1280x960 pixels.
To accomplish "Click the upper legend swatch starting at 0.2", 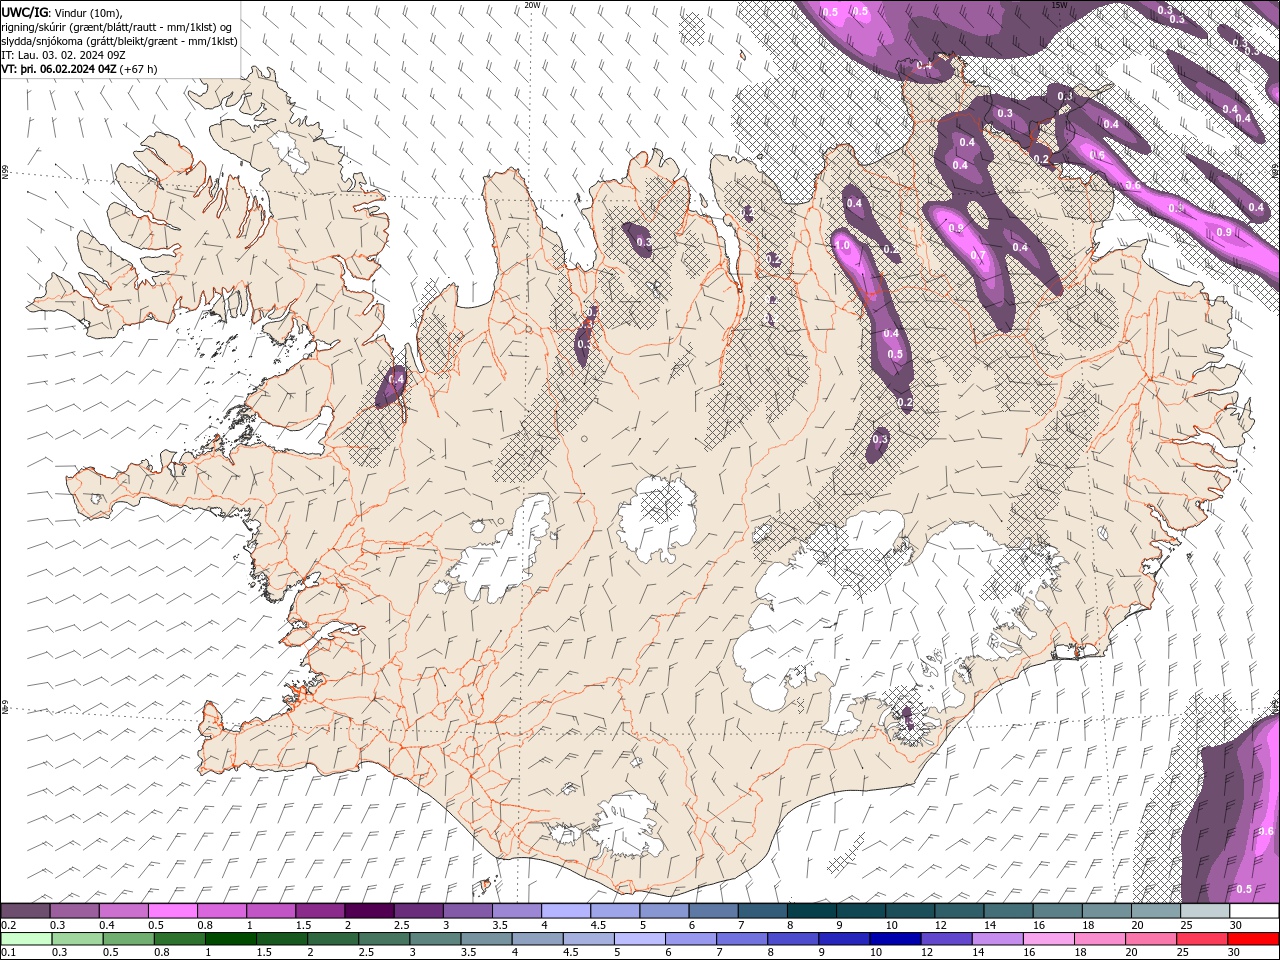I will click(25, 911).
